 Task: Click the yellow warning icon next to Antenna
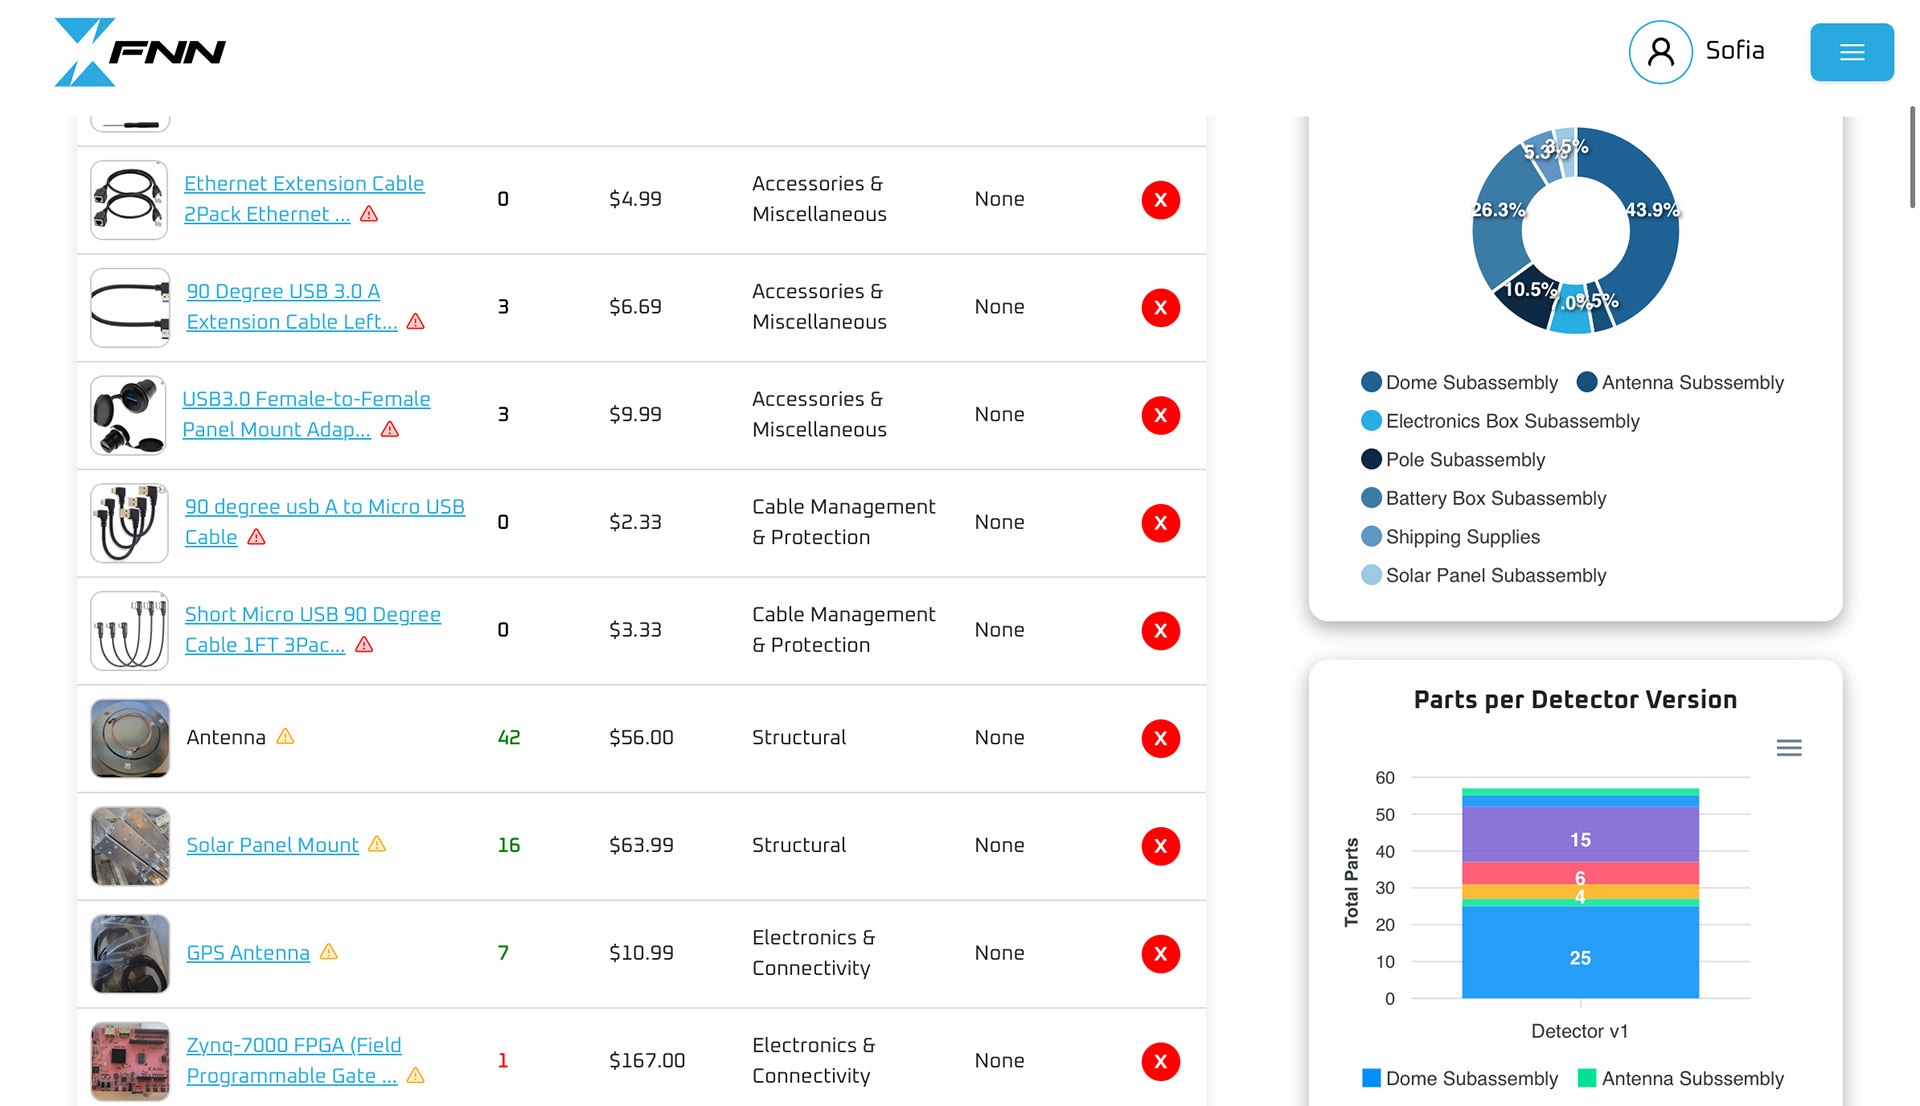pos(285,737)
